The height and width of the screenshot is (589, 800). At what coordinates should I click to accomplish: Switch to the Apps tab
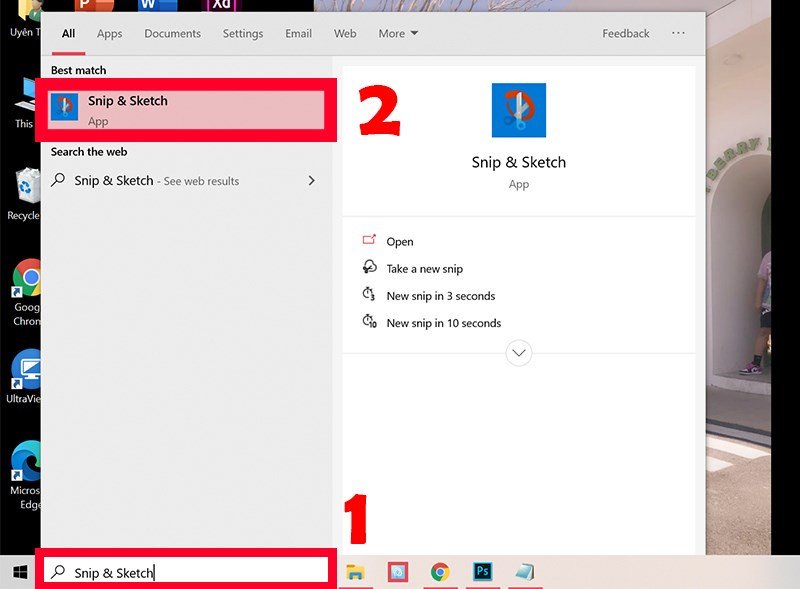(x=109, y=33)
